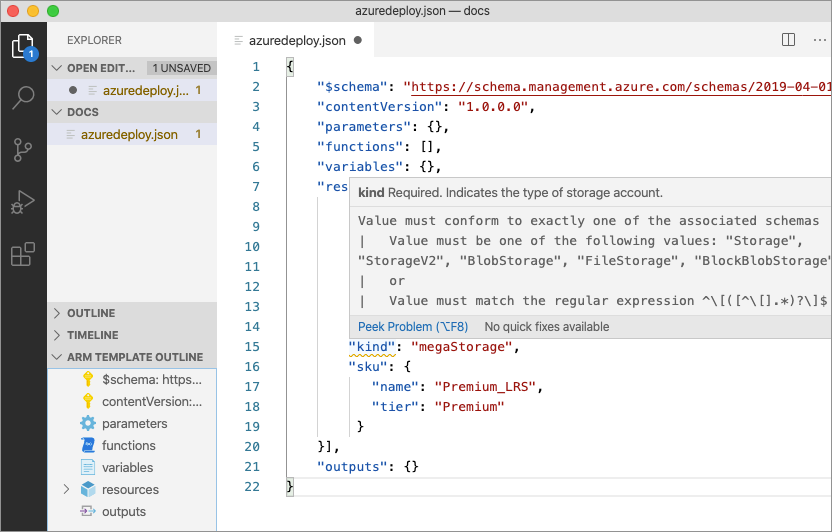Image resolution: width=832 pixels, height=532 pixels.
Task: Click azuredeploy.json under Open Editors
Action: click(x=145, y=90)
